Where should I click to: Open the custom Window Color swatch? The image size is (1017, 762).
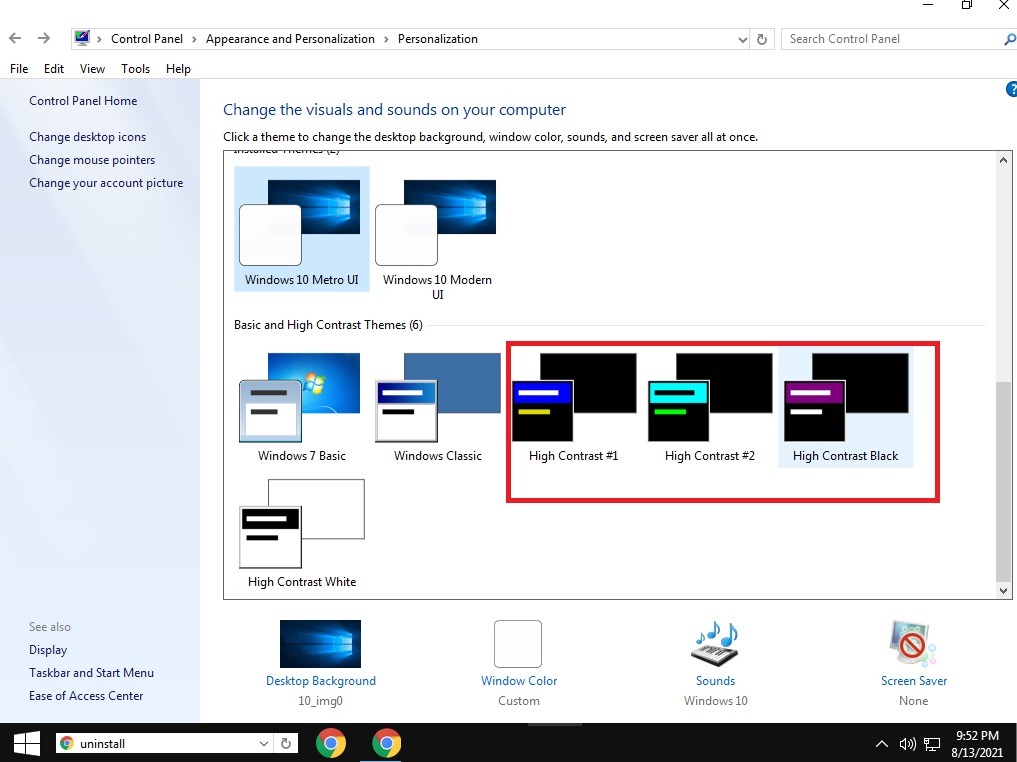click(x=518, y=645)
